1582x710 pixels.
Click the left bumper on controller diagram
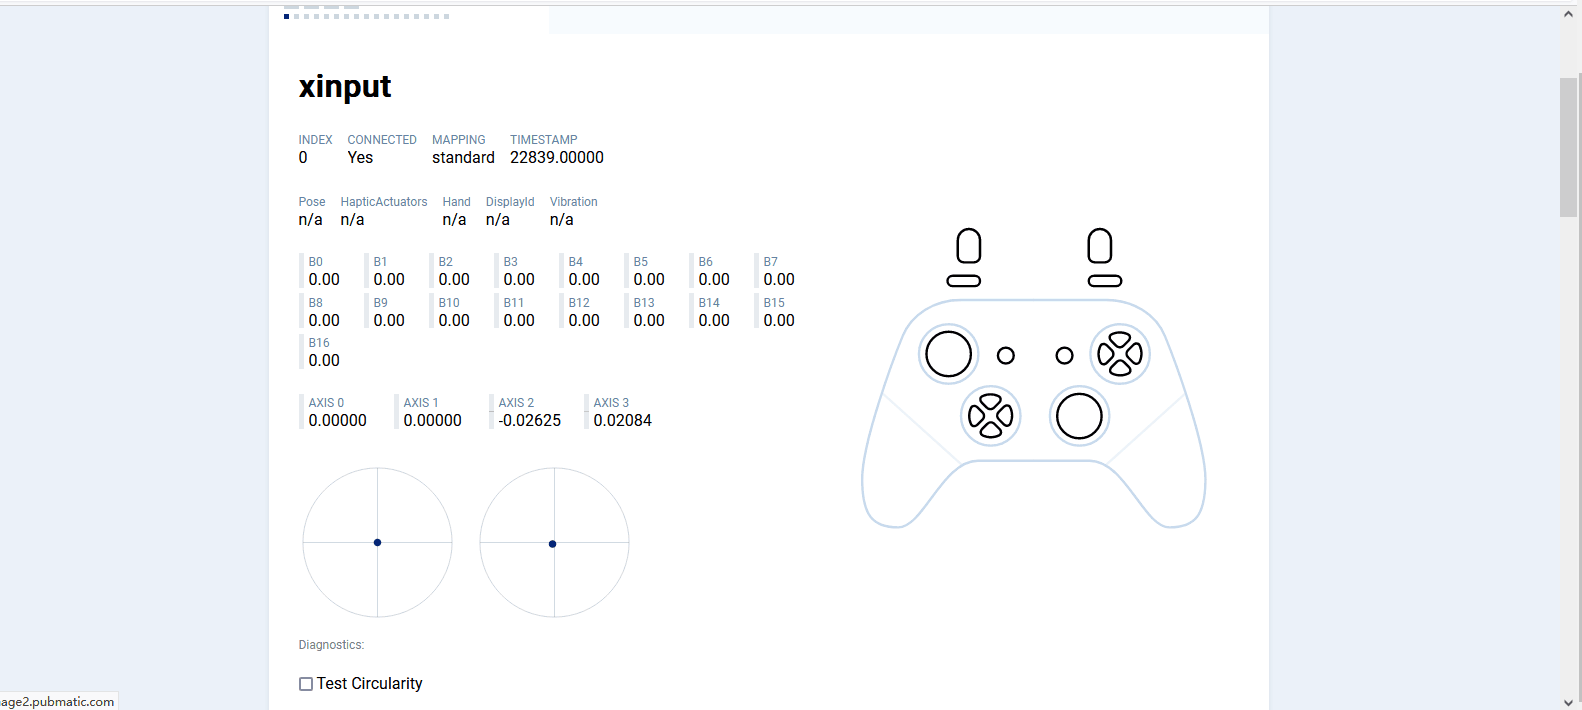coord(964,281)
